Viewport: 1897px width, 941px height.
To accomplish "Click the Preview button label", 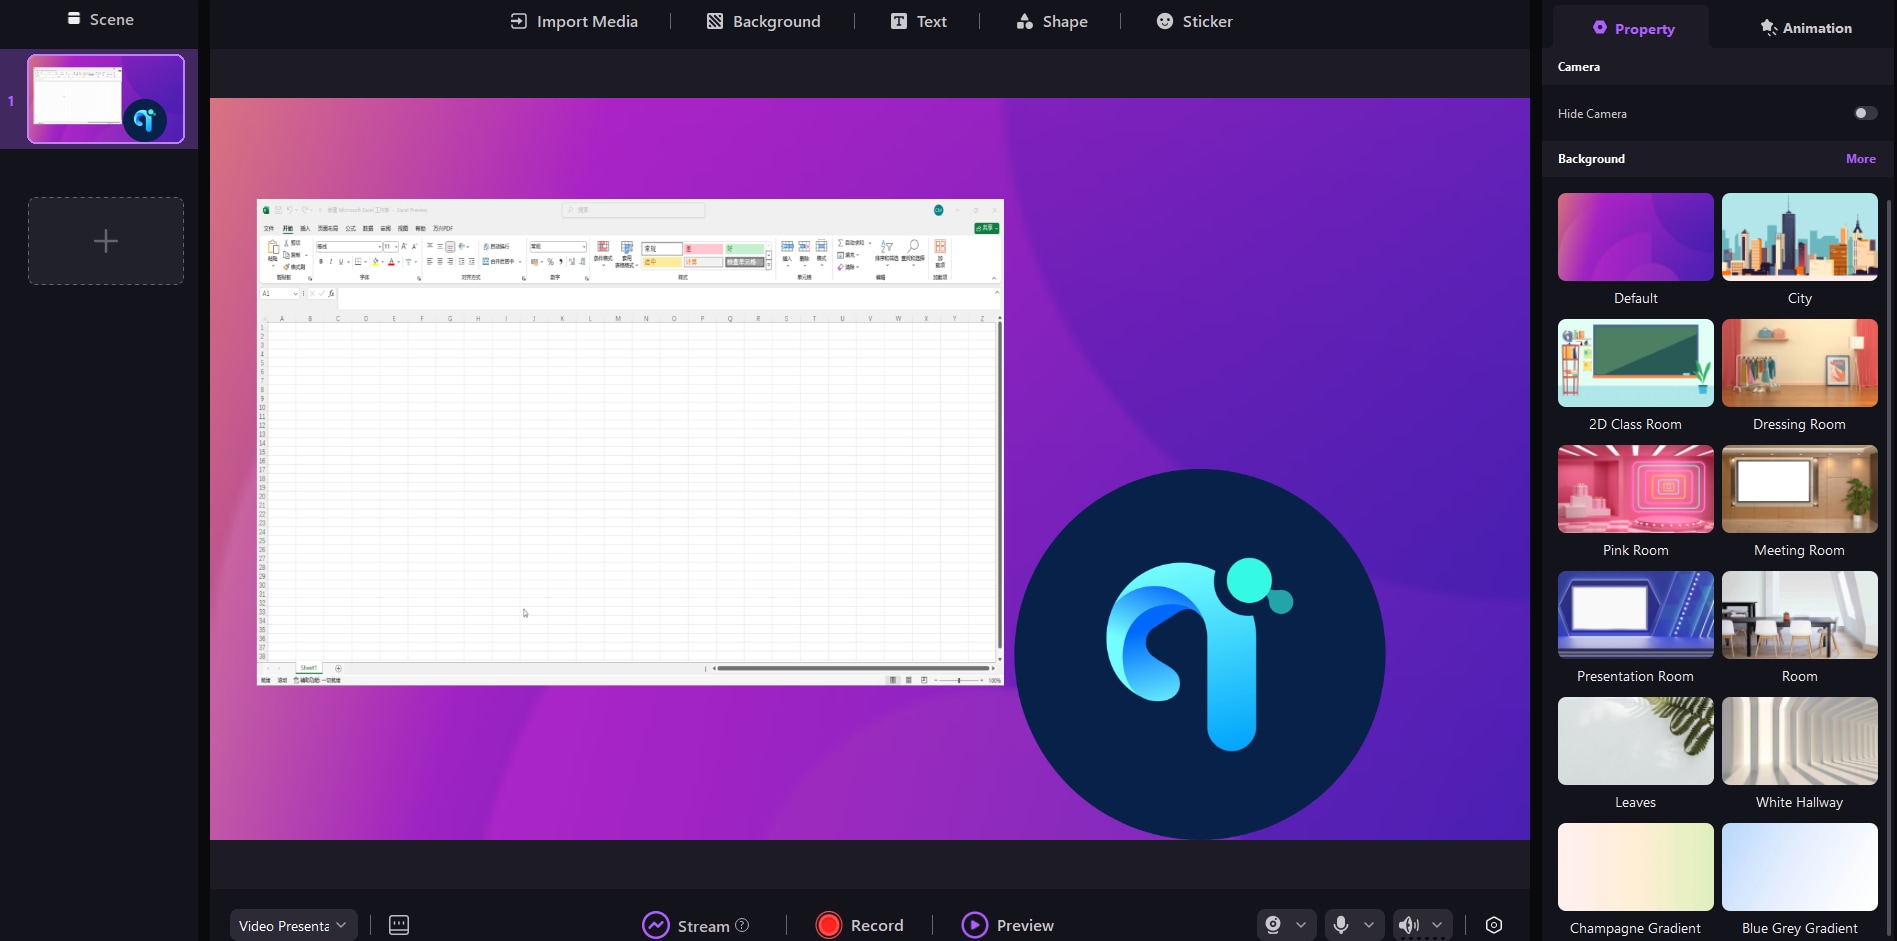I will [1025, 926].
